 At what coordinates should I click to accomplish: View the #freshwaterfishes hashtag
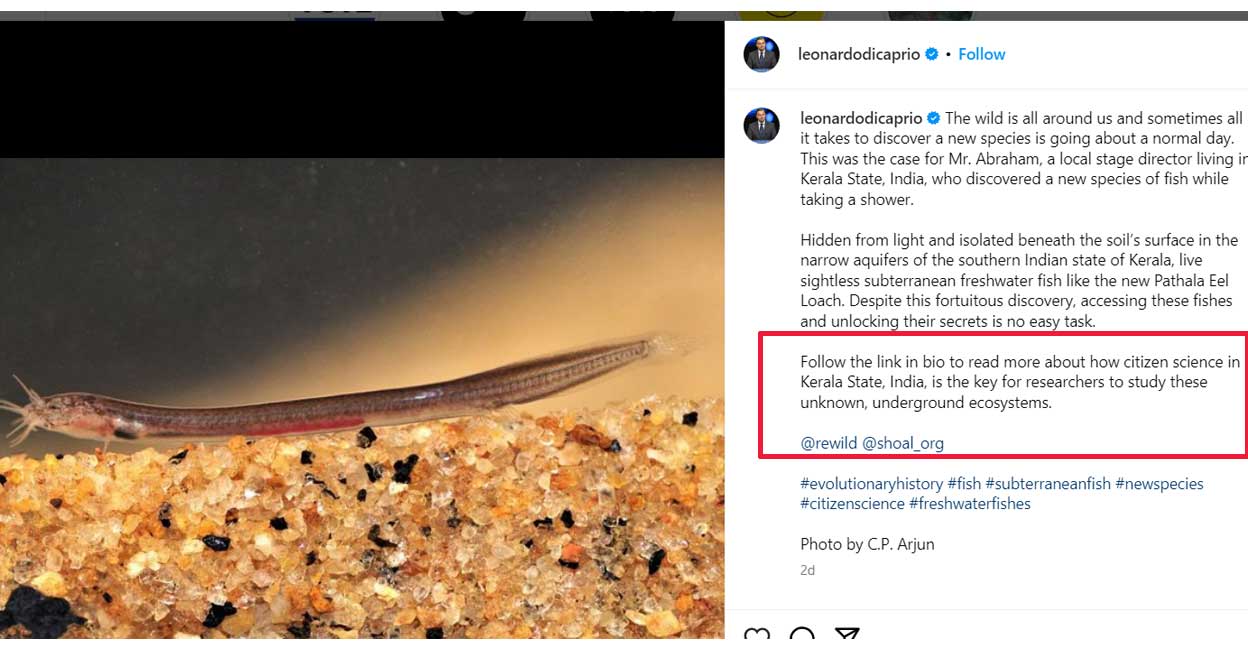[969, 504]
